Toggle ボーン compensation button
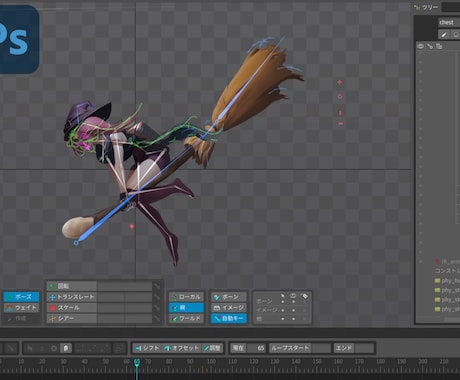This screenshot has width=460, height=380. click(x=229, y=297)
